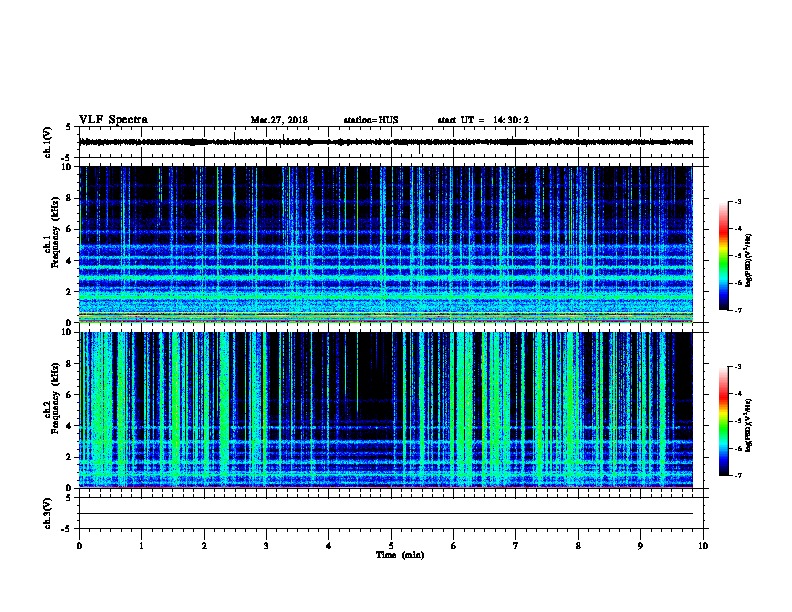
Task: Click the "Time (min)" axis label
Action: click(400, 555)
